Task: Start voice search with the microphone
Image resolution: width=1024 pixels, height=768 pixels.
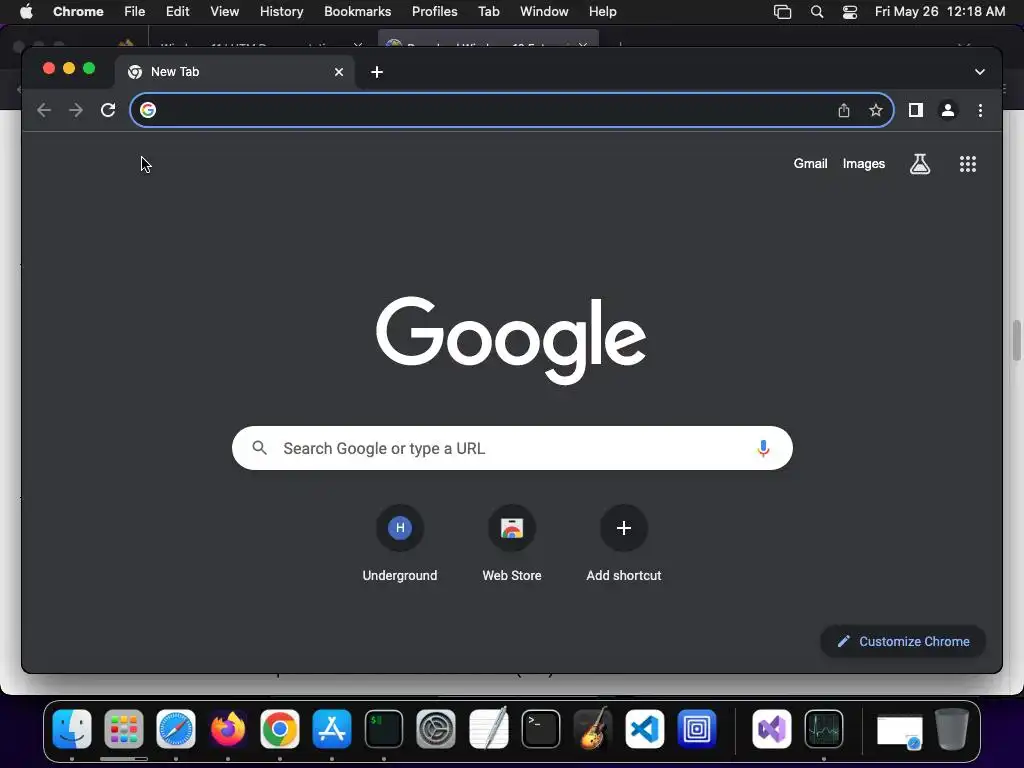Action: coord(763,448)
